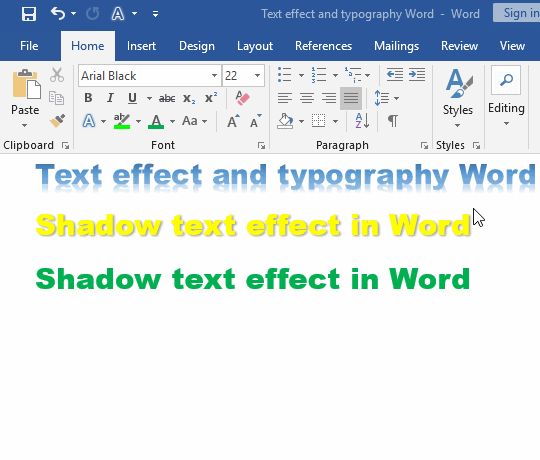This screenshot has width=540, height=460.
Task: Switch to the Insert tab
Action: point(141,46)
